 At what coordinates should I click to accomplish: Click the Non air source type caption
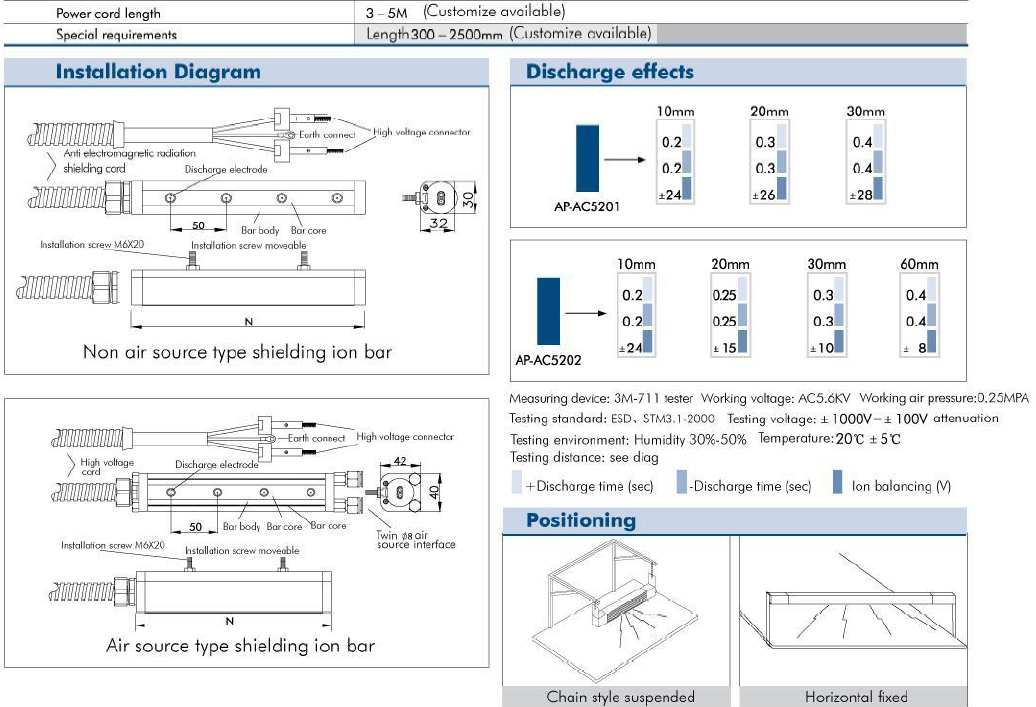coord(236,352)
